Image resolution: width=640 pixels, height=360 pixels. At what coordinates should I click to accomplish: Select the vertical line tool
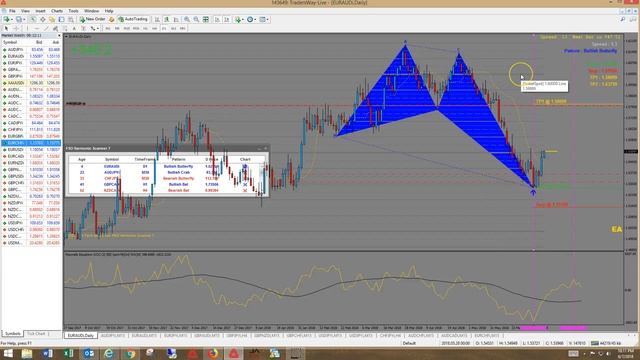(x=27, y=29)
